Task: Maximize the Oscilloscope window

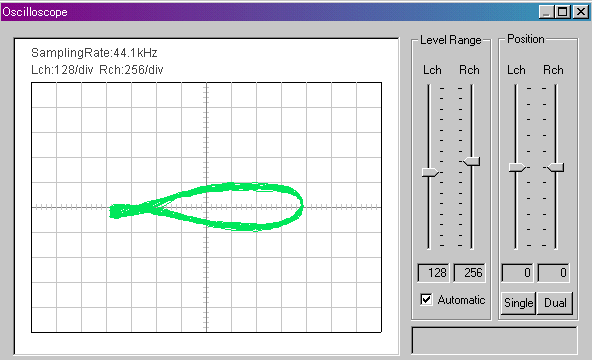Action: click(x=563, y=12)
